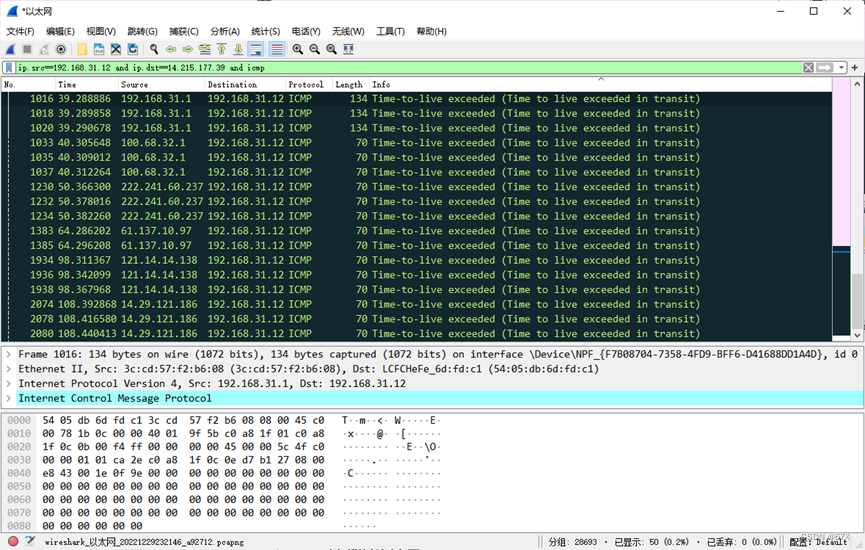This screenshot has width=865, height=550.
Task: Click the 配置: Default profile in status bar
Action: 819,542
